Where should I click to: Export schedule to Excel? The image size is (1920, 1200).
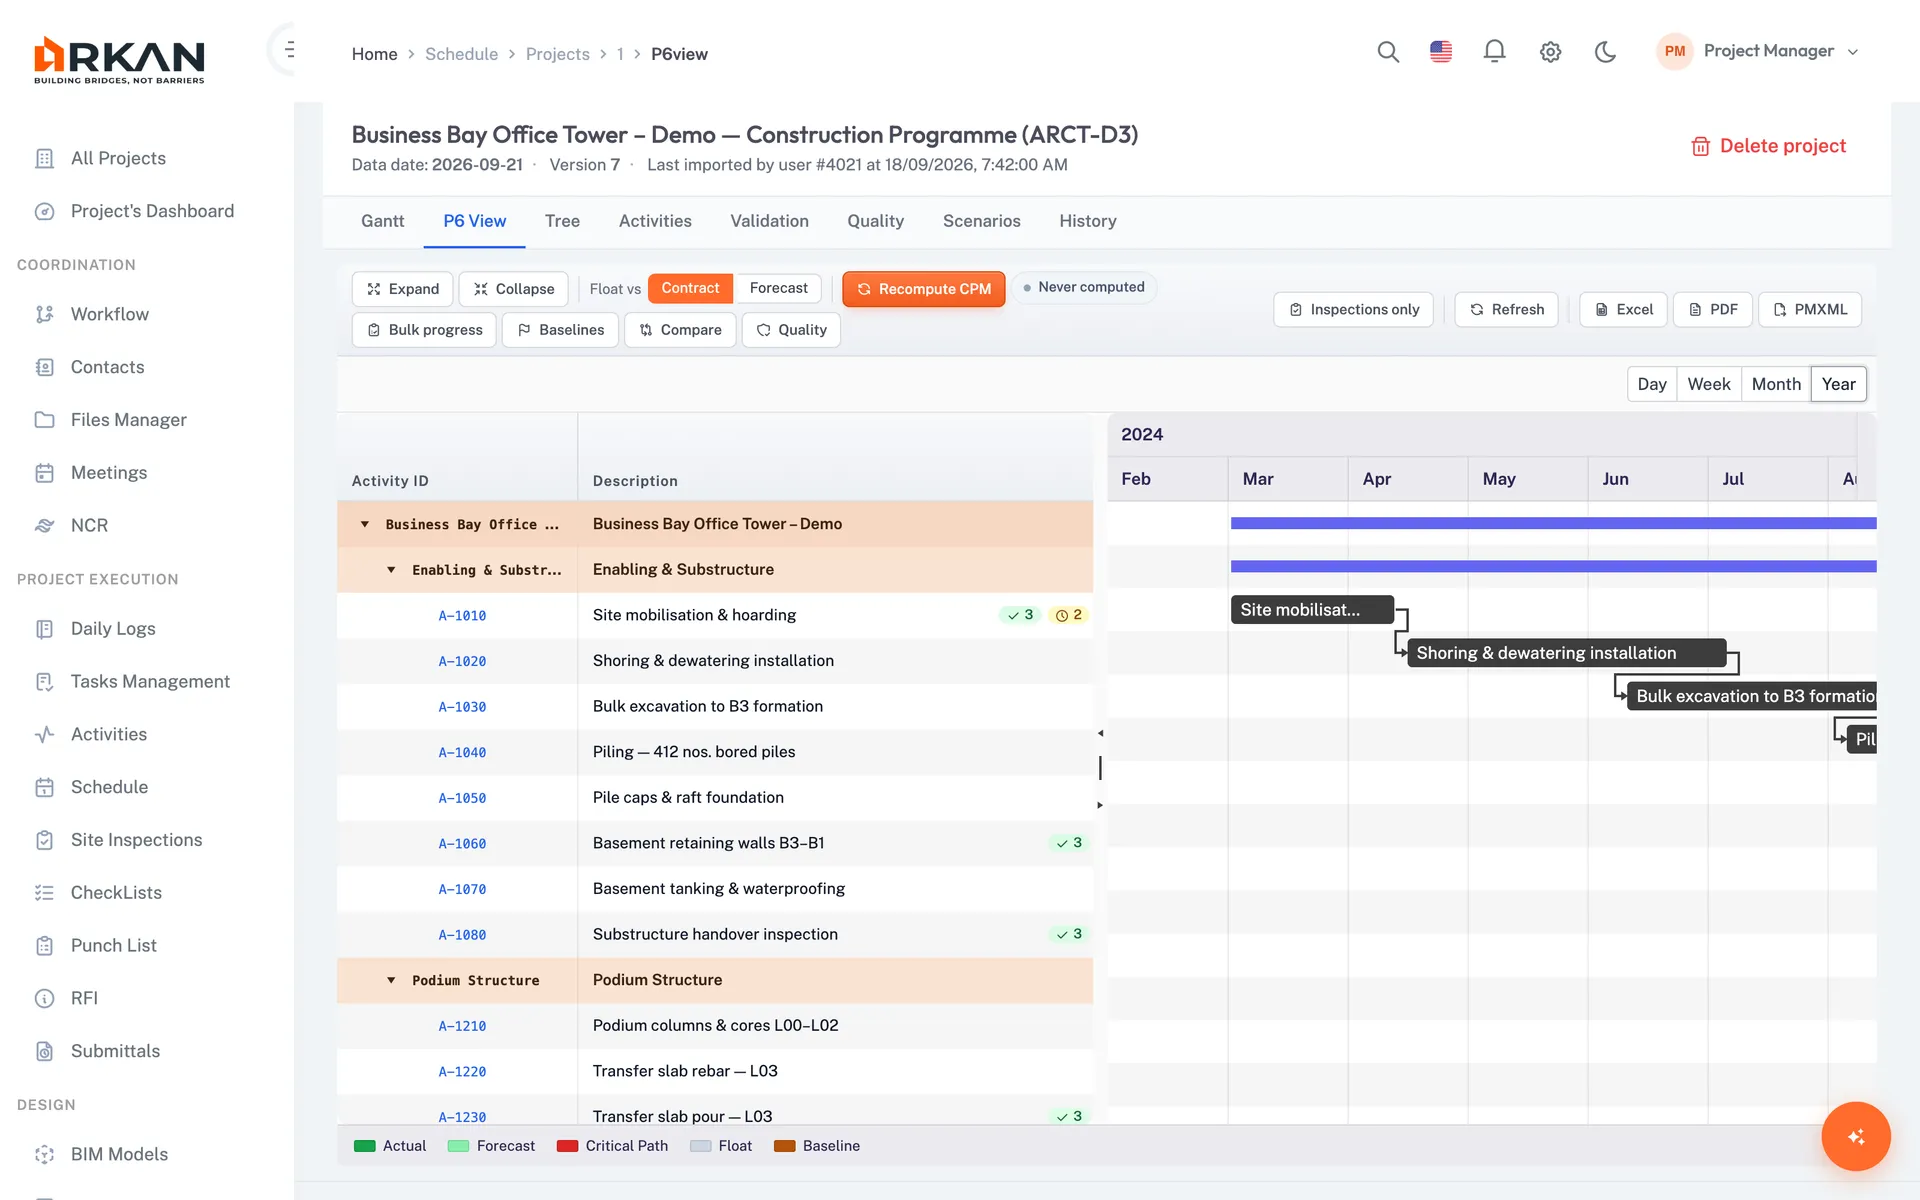point(1623,310)
